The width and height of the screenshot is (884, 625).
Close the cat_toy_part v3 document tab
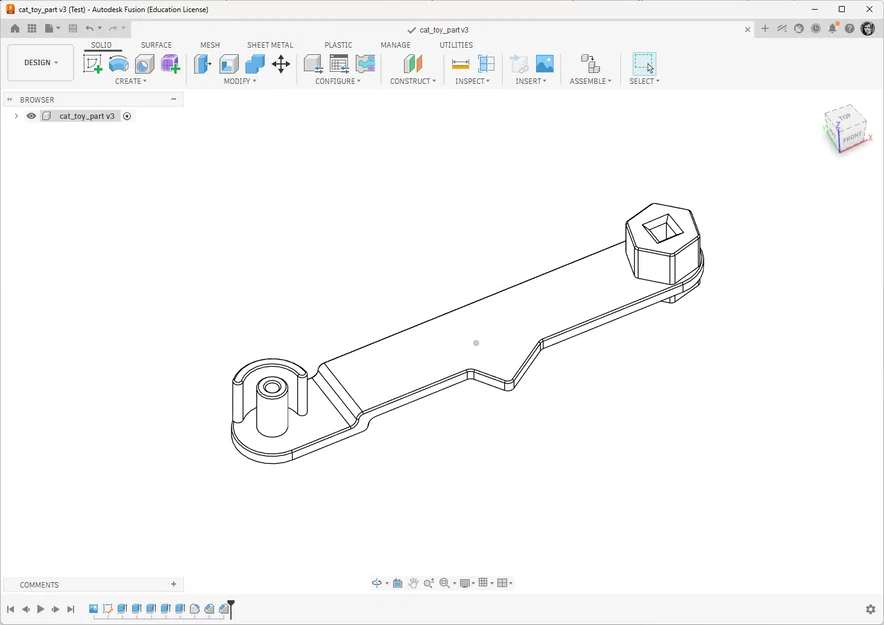pyautogui.click(x=748, y=29)
